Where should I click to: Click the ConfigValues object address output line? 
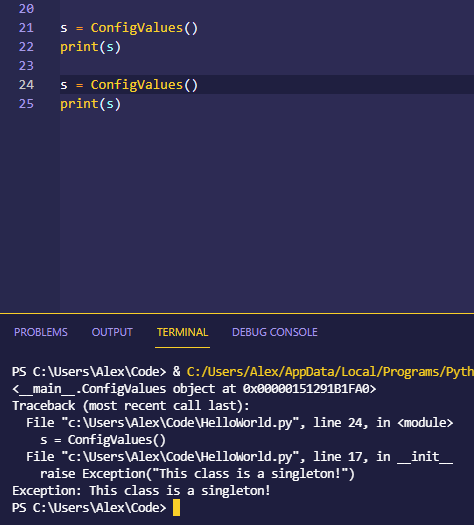194,389
